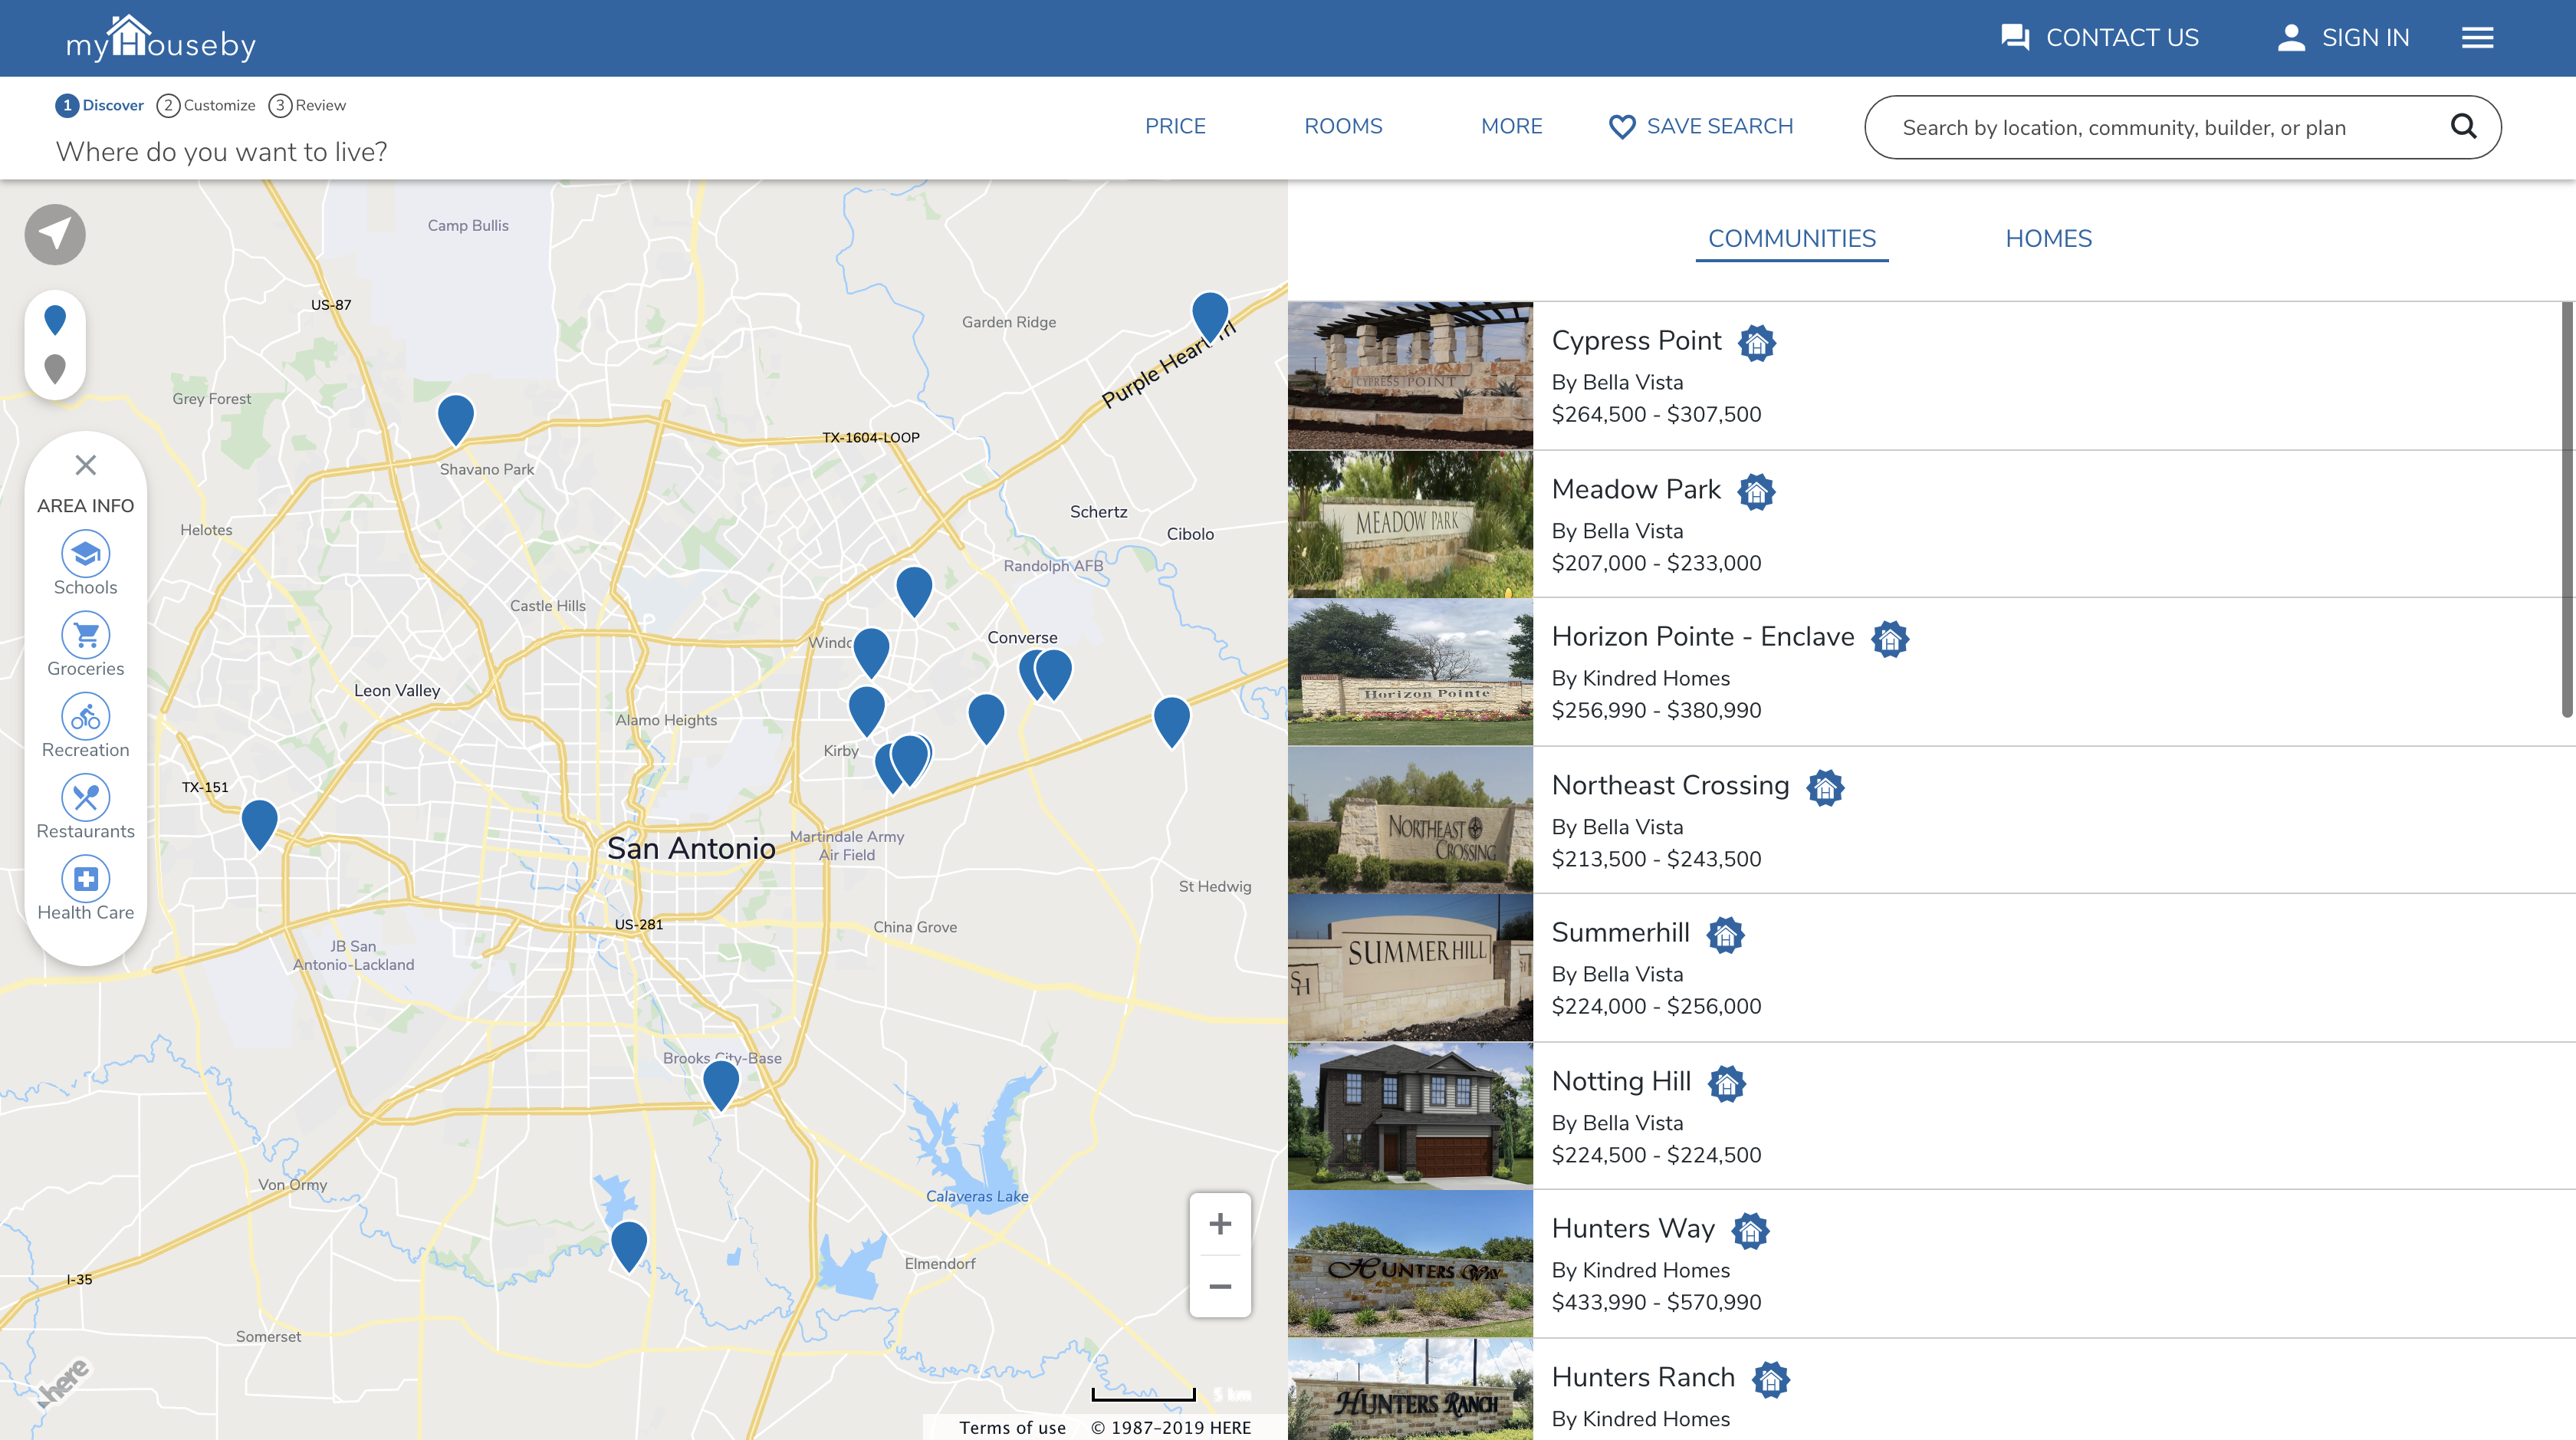The width and height of the screenshot is (2576, 1440).
Task: Zoom in the map with plus button
Action: pos(1219,1224)
